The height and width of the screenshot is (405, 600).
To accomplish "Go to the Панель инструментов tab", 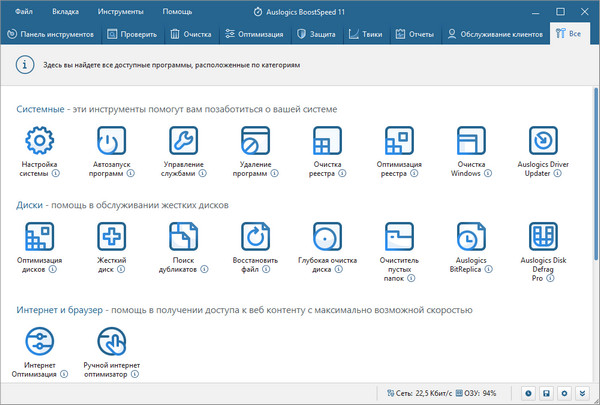I will tap(50, 34).
